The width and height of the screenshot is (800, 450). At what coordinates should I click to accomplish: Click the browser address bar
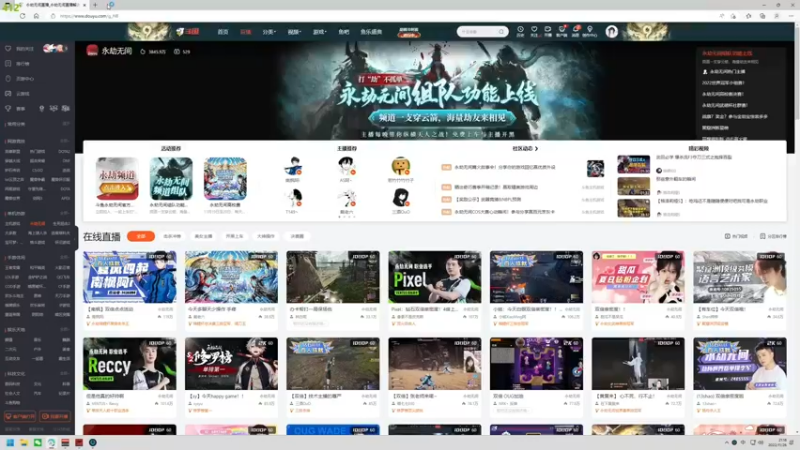[383, 16]
